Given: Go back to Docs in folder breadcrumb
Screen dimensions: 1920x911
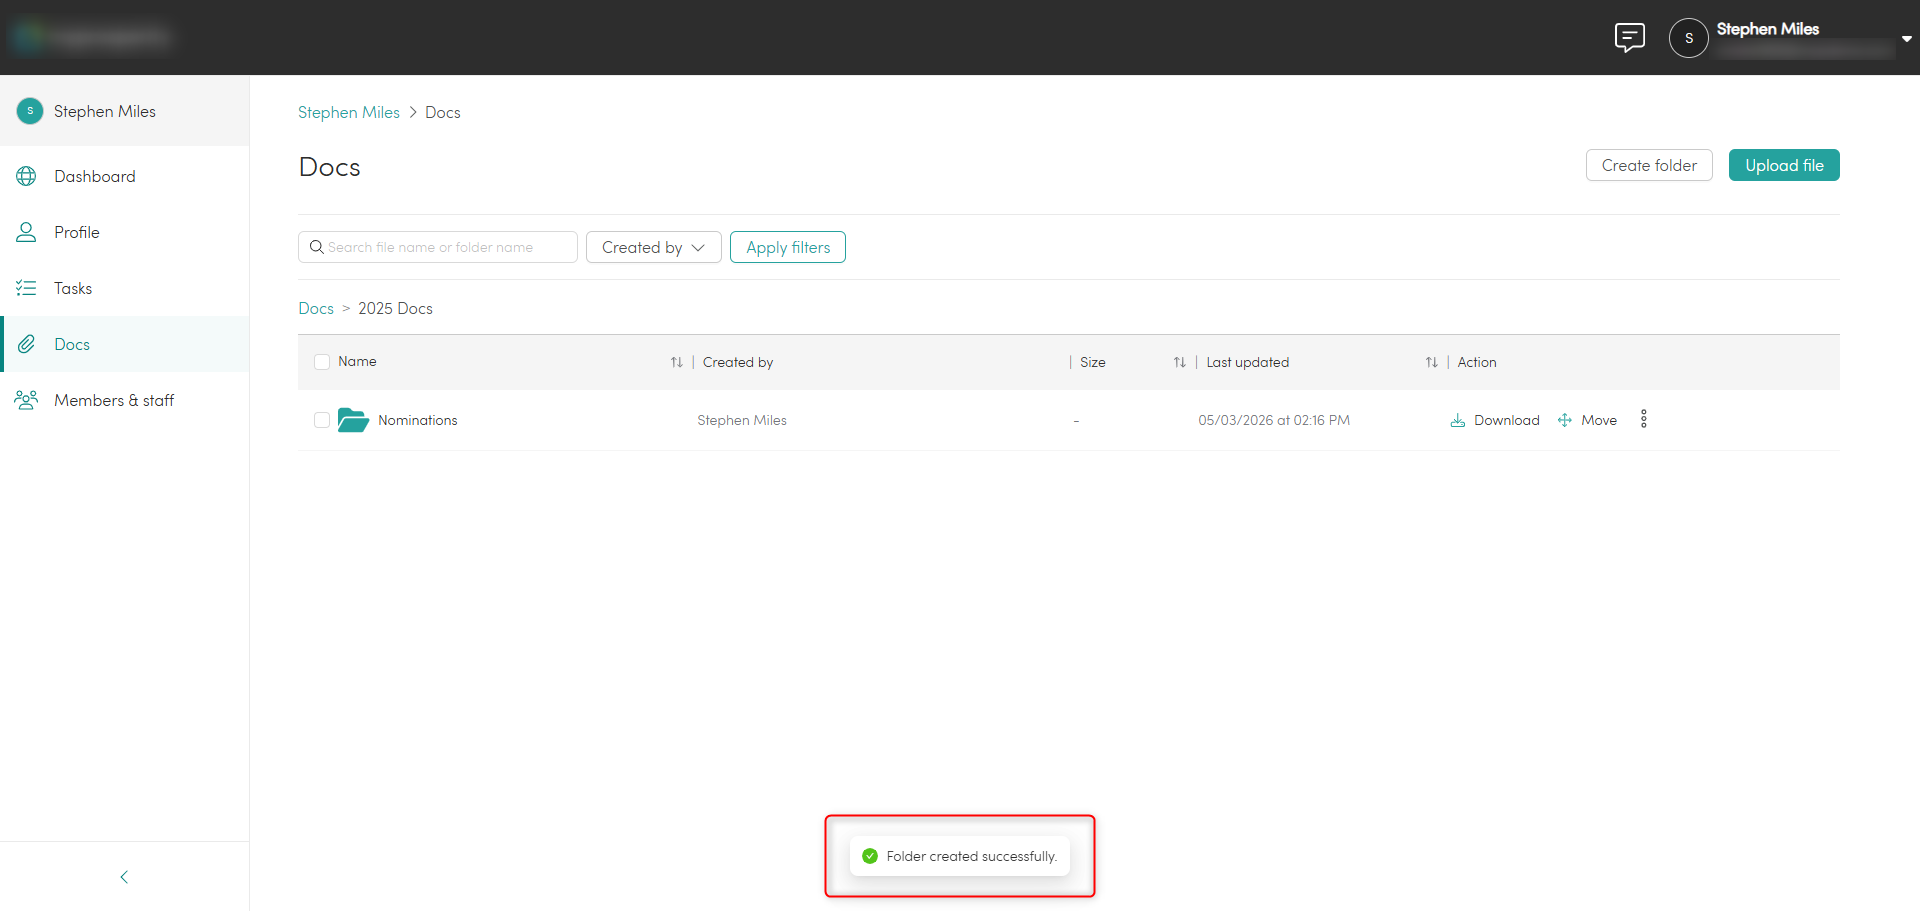Looking at the screenshot, I should click(316, 308).
